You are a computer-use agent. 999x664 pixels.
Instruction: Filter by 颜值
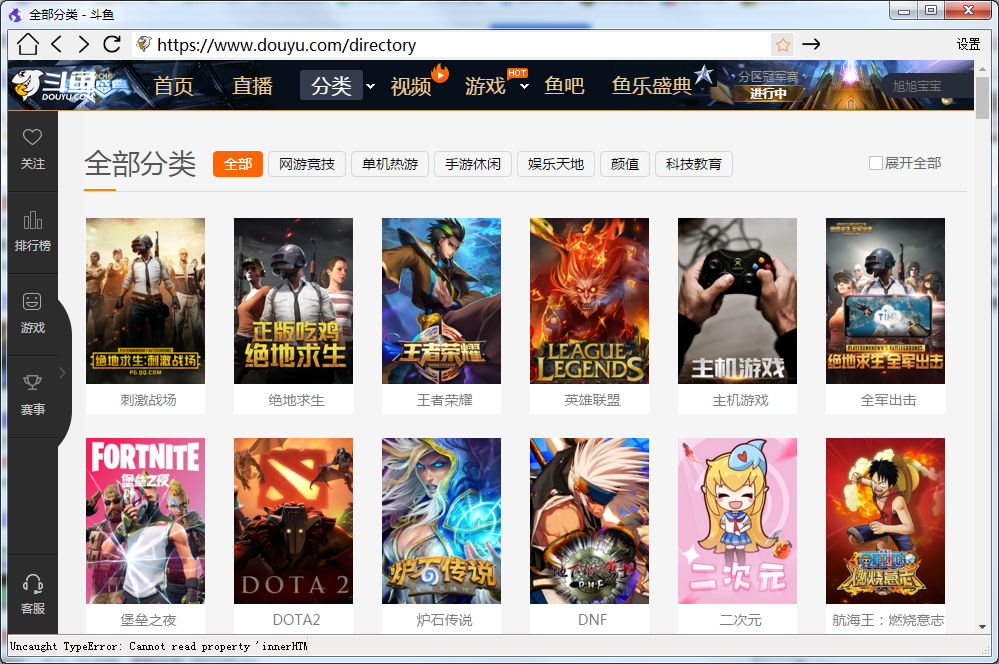pyautogui.click(x=624, y=164)
